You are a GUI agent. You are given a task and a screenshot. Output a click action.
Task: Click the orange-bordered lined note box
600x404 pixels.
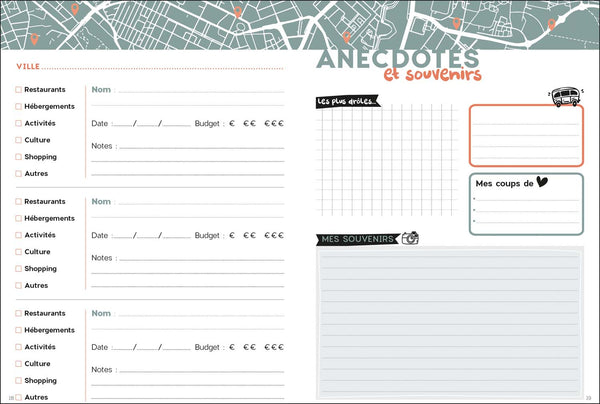click(x=526, y=135)
